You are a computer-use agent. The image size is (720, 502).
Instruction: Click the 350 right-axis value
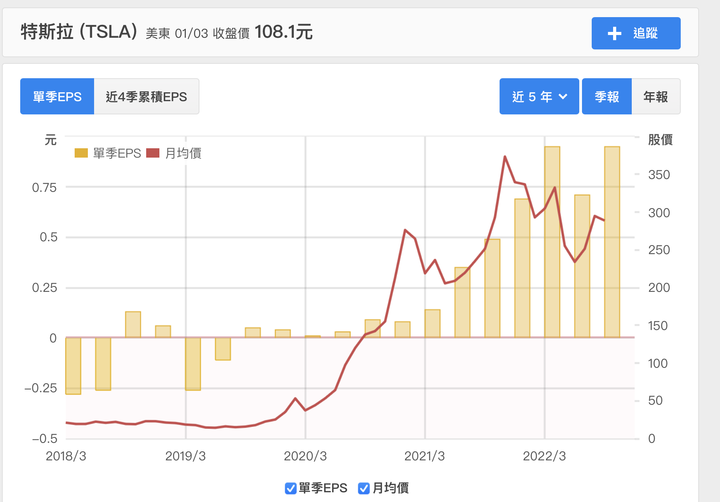659,175
